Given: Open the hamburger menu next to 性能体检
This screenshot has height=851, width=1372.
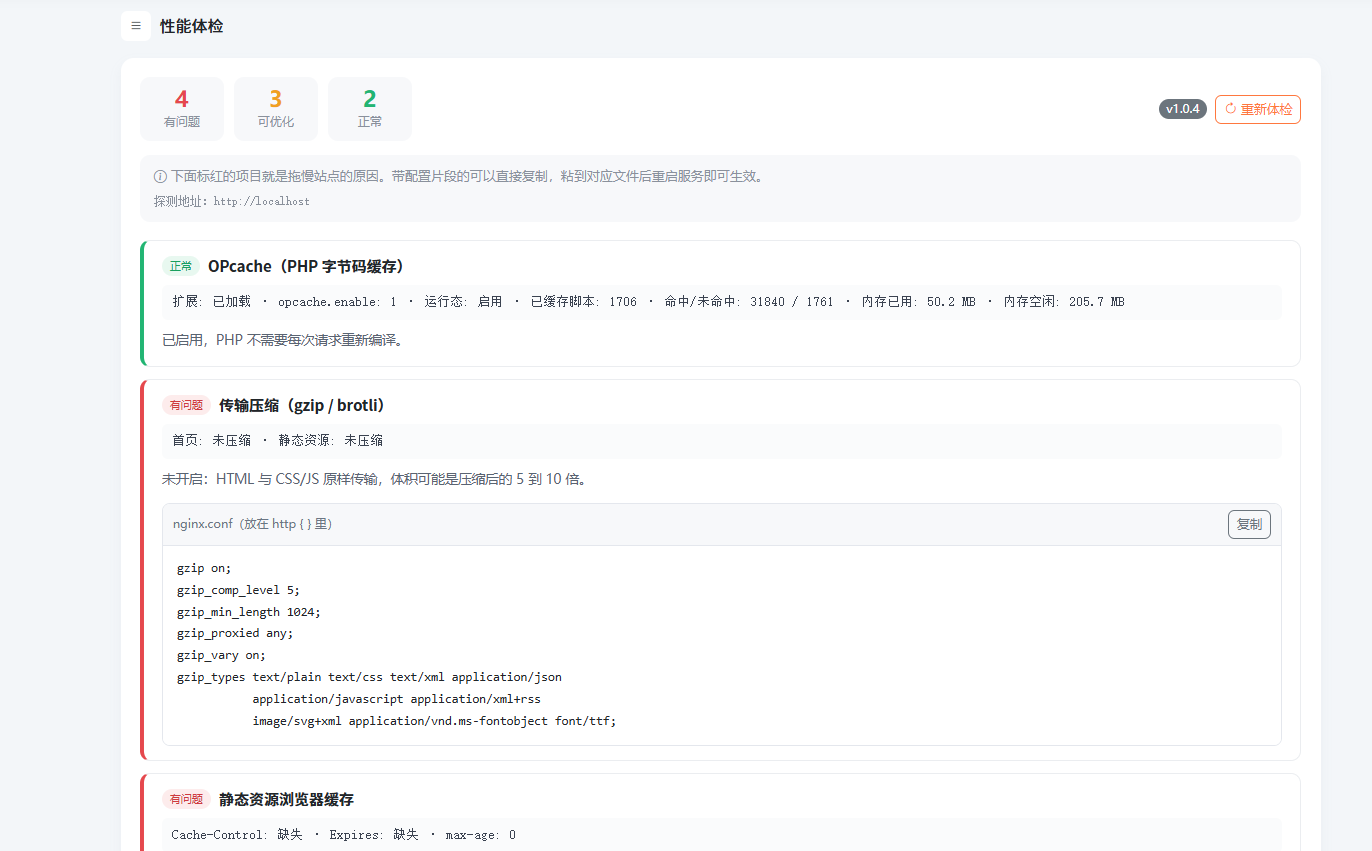Looking at the screenshot, I should point(136,26).
